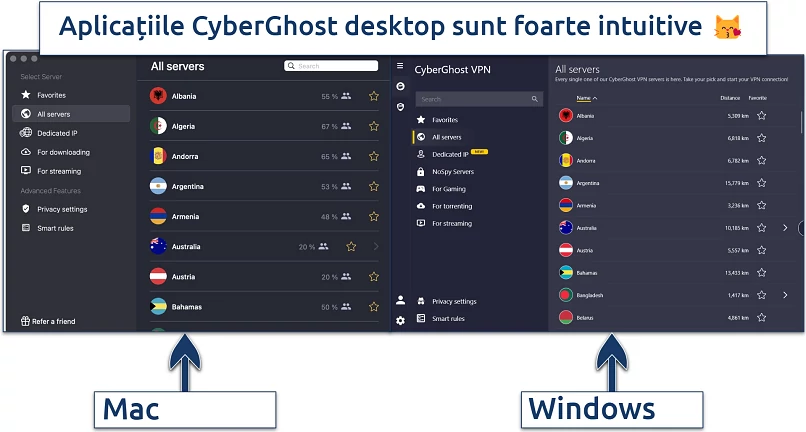This screenshot has width=806, height=432.
Task: Open For downloading in Mac sidebar
Action: click(54, 152)
